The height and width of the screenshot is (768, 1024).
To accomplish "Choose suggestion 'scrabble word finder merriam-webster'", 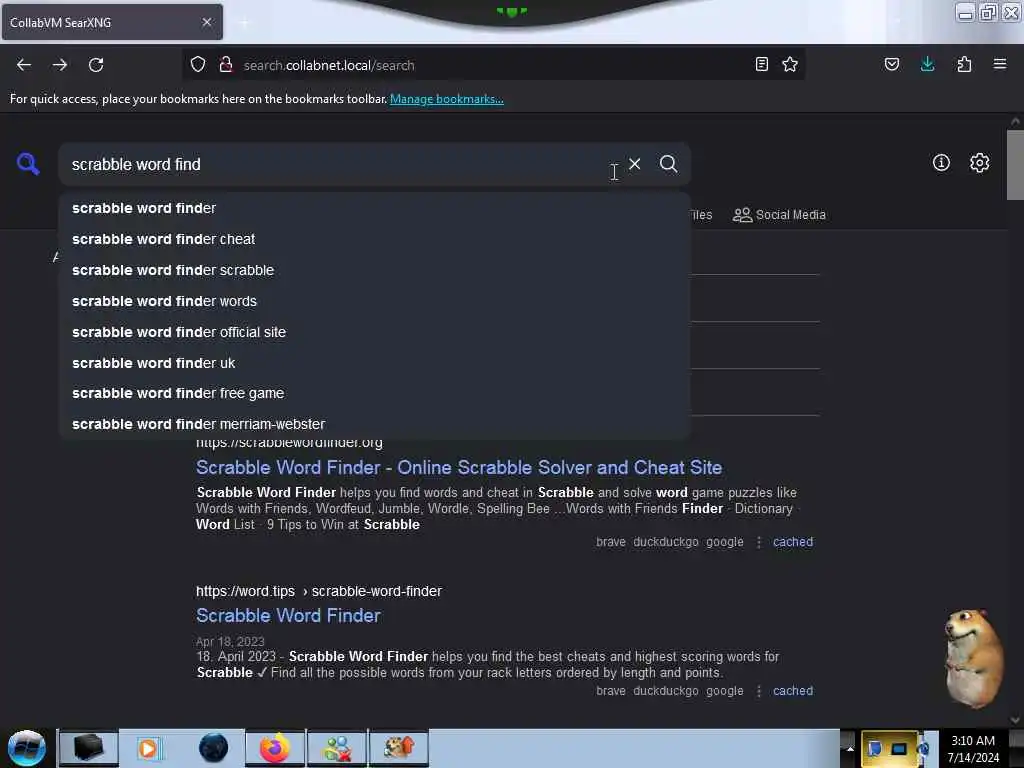I will (x=375, y=424).
